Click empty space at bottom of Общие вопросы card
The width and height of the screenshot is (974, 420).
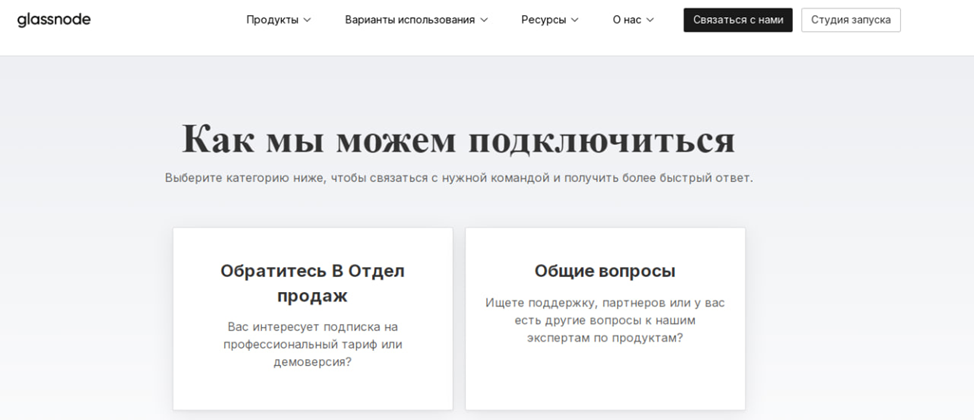604,385
